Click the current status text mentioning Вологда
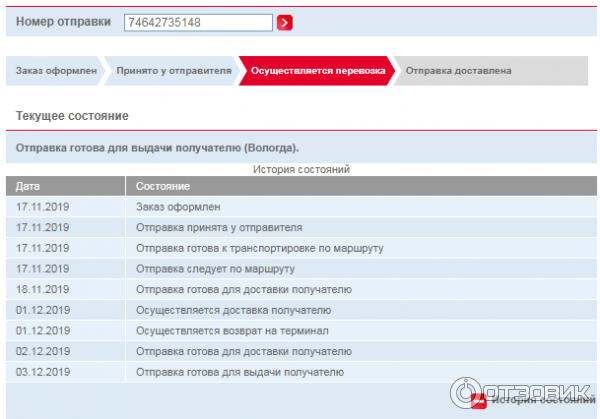This screenshot has width=600, height=419. tap(157, 147)
